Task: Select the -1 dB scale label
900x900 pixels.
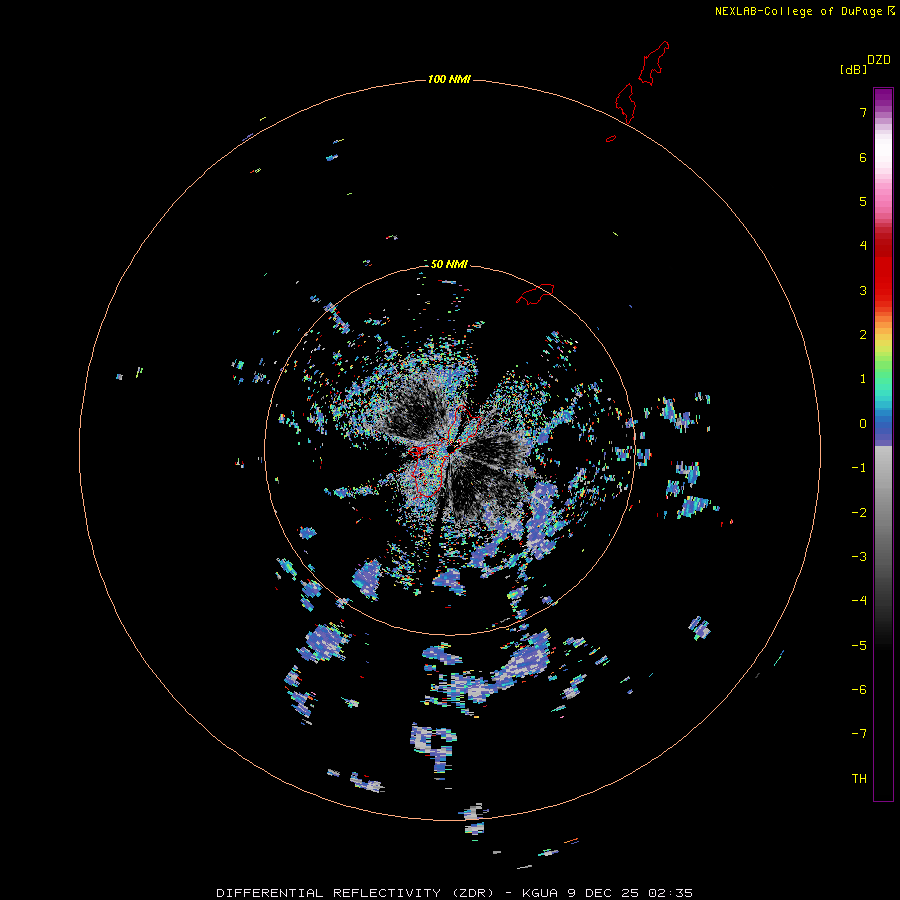Action: (859, 468)
